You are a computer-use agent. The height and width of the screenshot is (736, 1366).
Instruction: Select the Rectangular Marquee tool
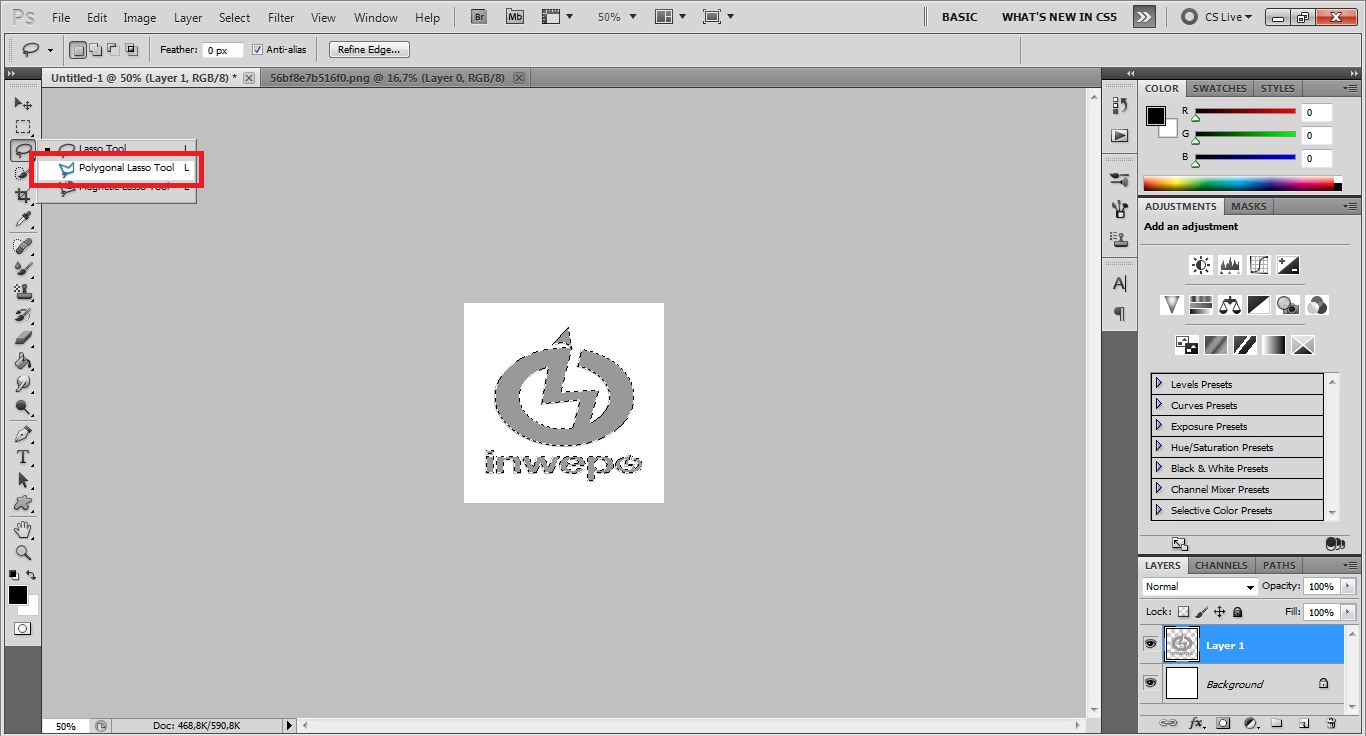(x=22, y=127)
